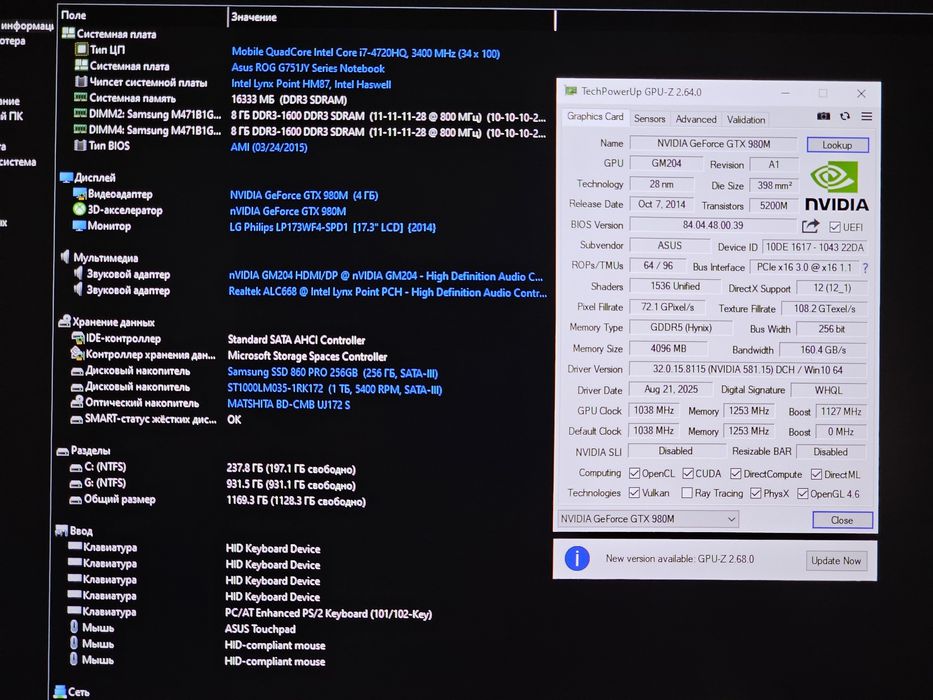The width and height of the screenshot is (933, 700).
Task: Click the 'Ввод' section keyboard icon
Action: point(61,530)
